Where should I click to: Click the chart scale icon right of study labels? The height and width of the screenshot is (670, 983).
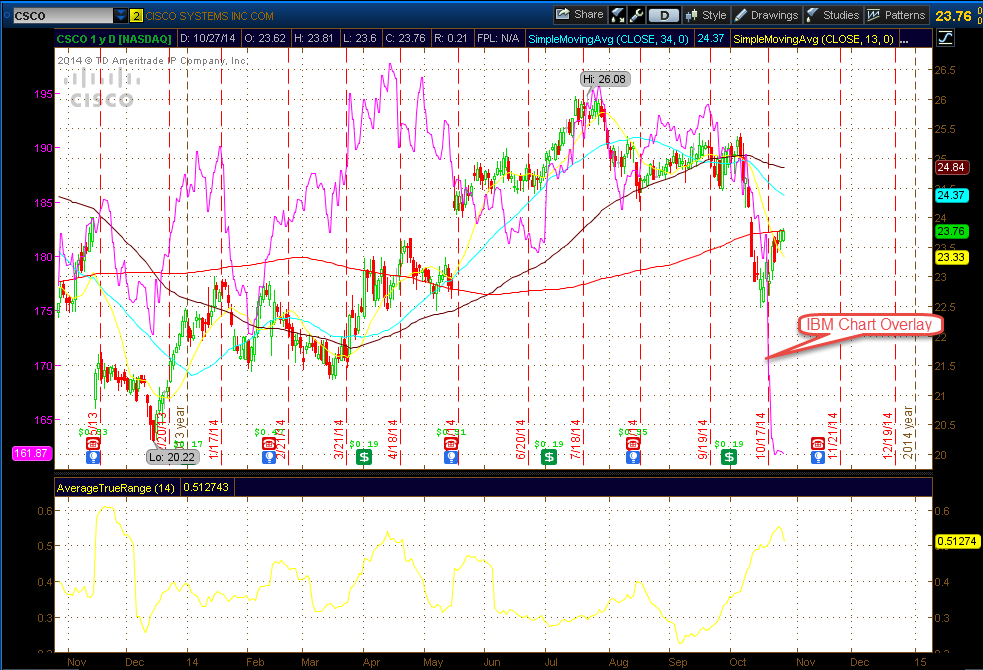point(945,38)
